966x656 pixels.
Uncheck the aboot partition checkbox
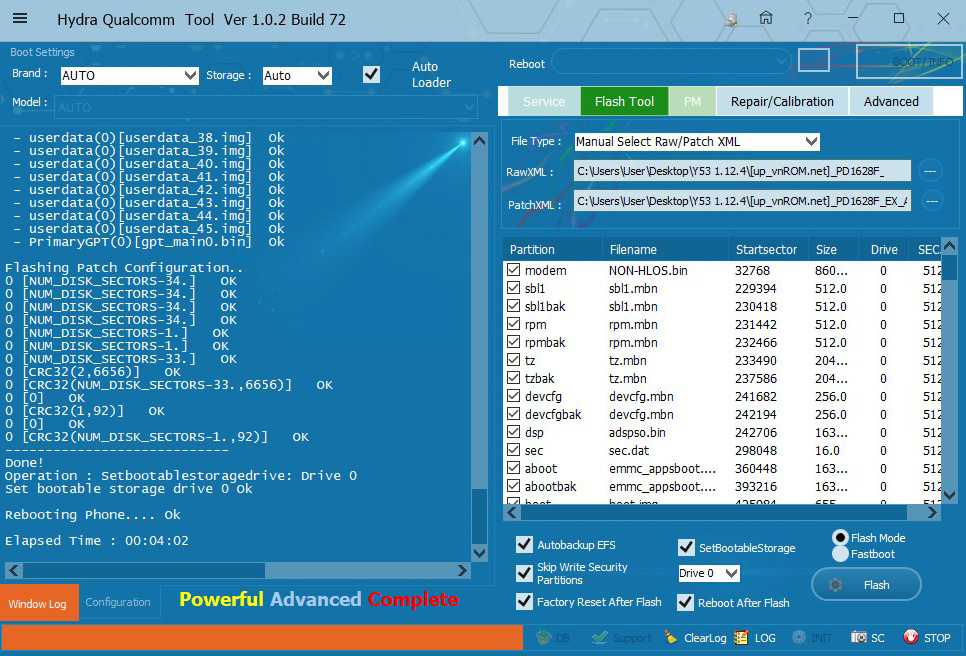coord(513,468)
